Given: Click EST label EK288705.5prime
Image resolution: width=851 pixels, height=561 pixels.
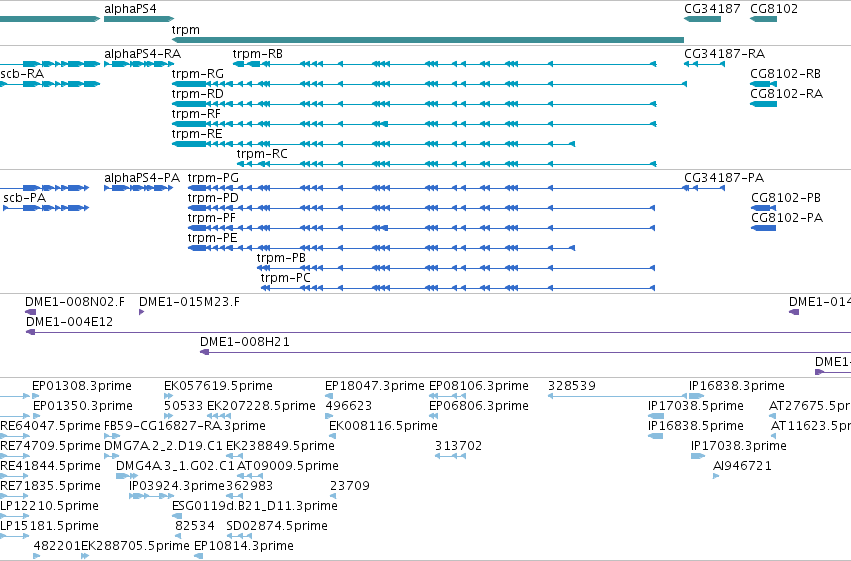Looking at the screenshot, I should [x=135, y=546].
